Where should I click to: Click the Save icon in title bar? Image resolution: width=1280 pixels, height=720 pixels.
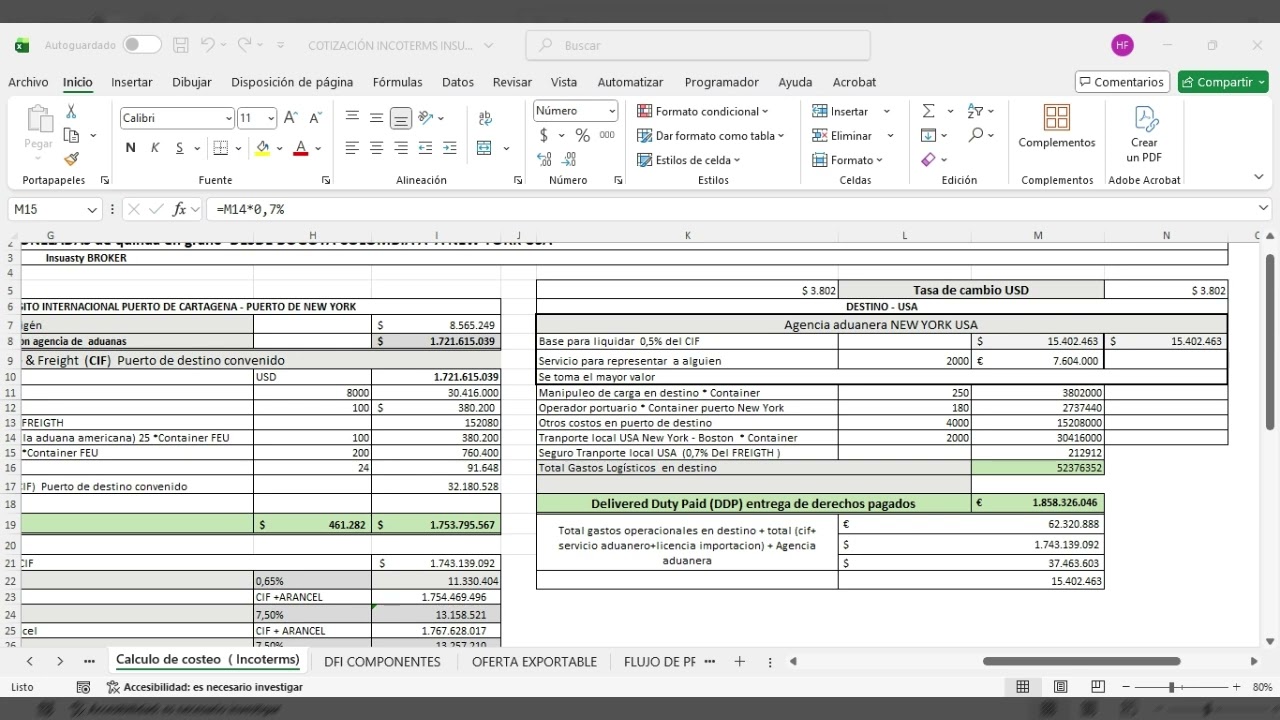pyautogui.click(x=181, y=45)
